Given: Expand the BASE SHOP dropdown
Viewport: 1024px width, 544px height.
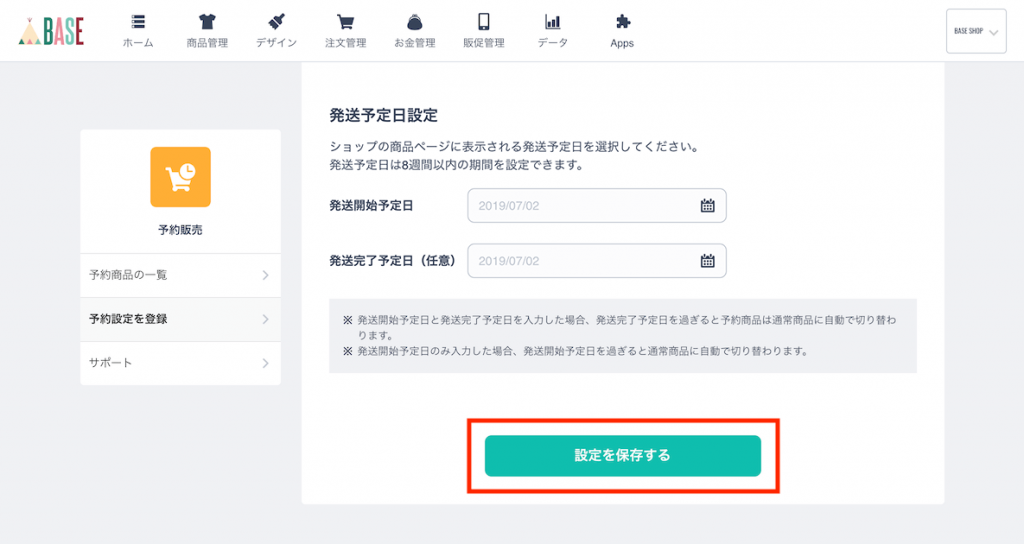Looking at the screenshot, I should (x=976, y=31).
